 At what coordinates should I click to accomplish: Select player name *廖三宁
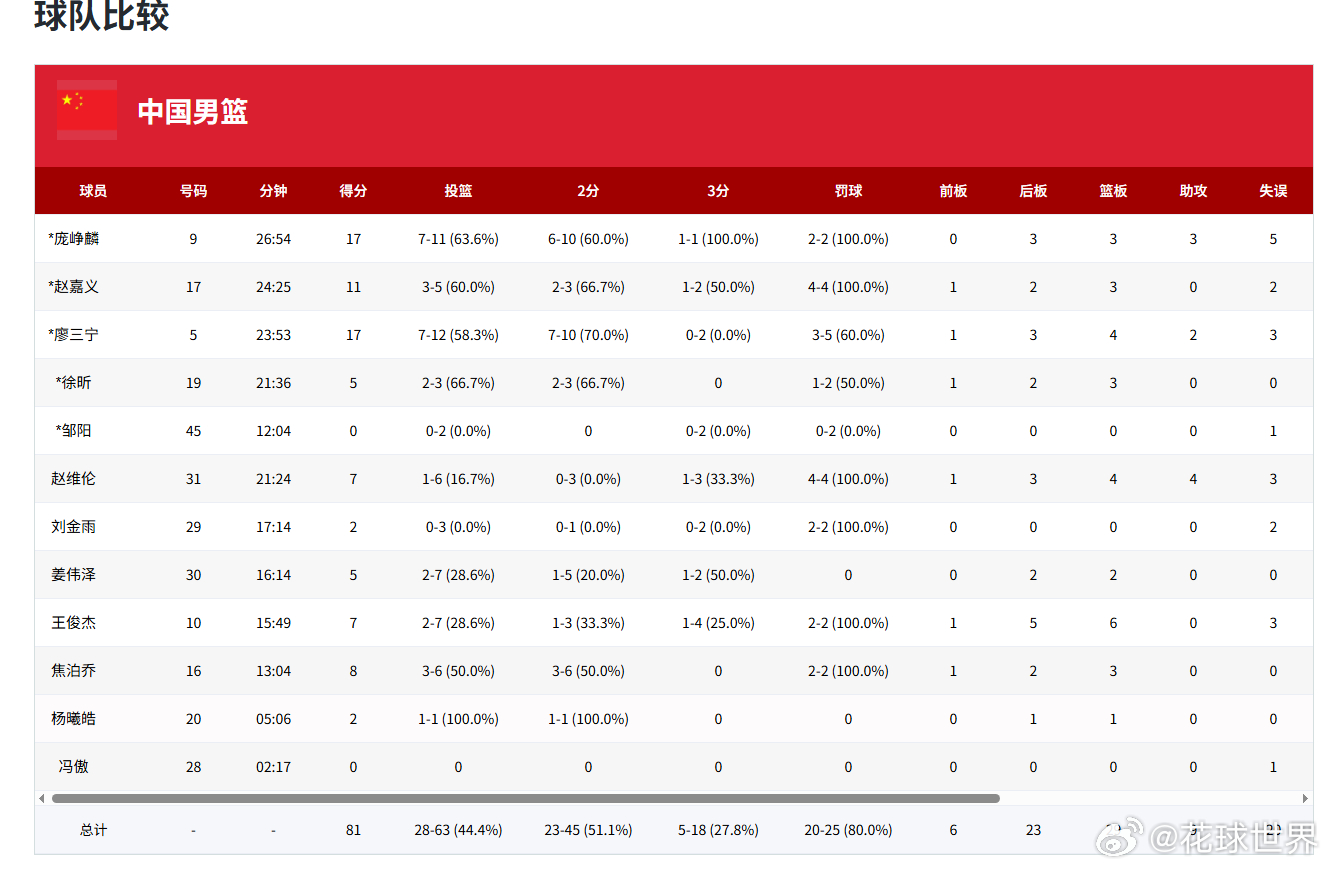coord(74,335)
